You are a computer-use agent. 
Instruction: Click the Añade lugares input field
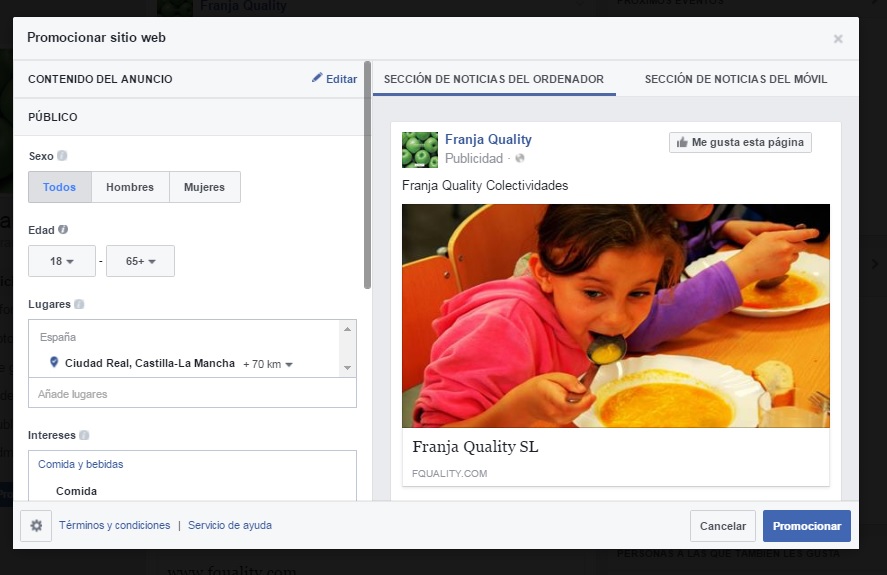point(192,394)
